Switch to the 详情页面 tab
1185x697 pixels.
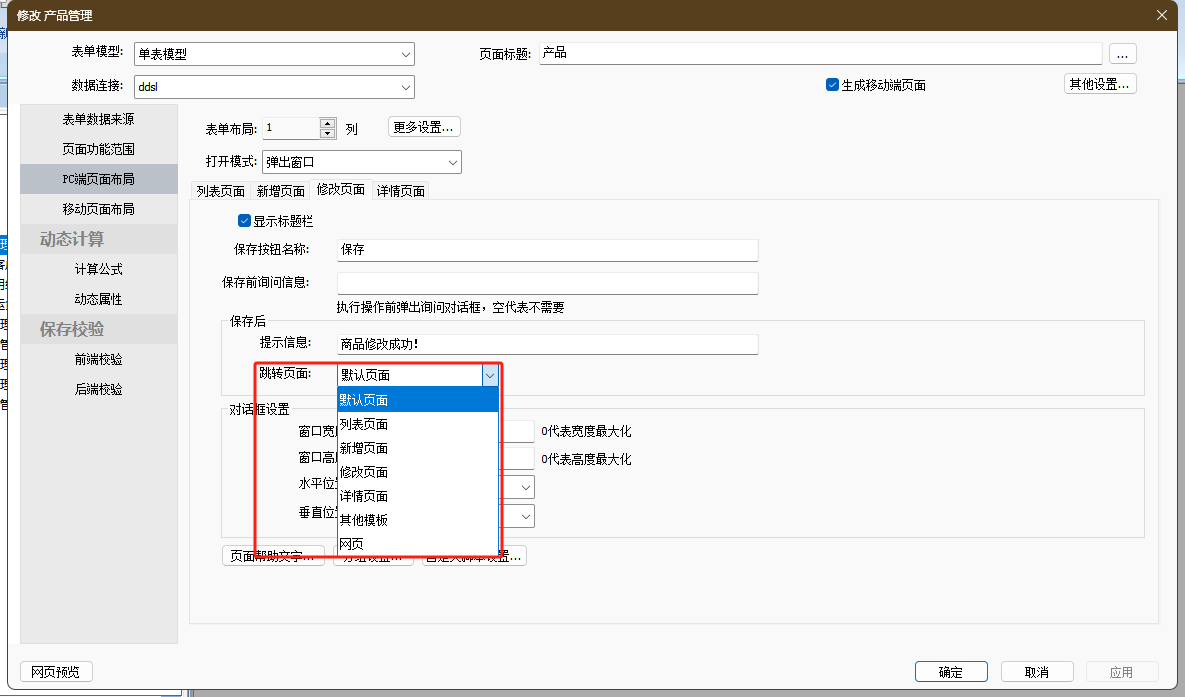pos(401,191)
